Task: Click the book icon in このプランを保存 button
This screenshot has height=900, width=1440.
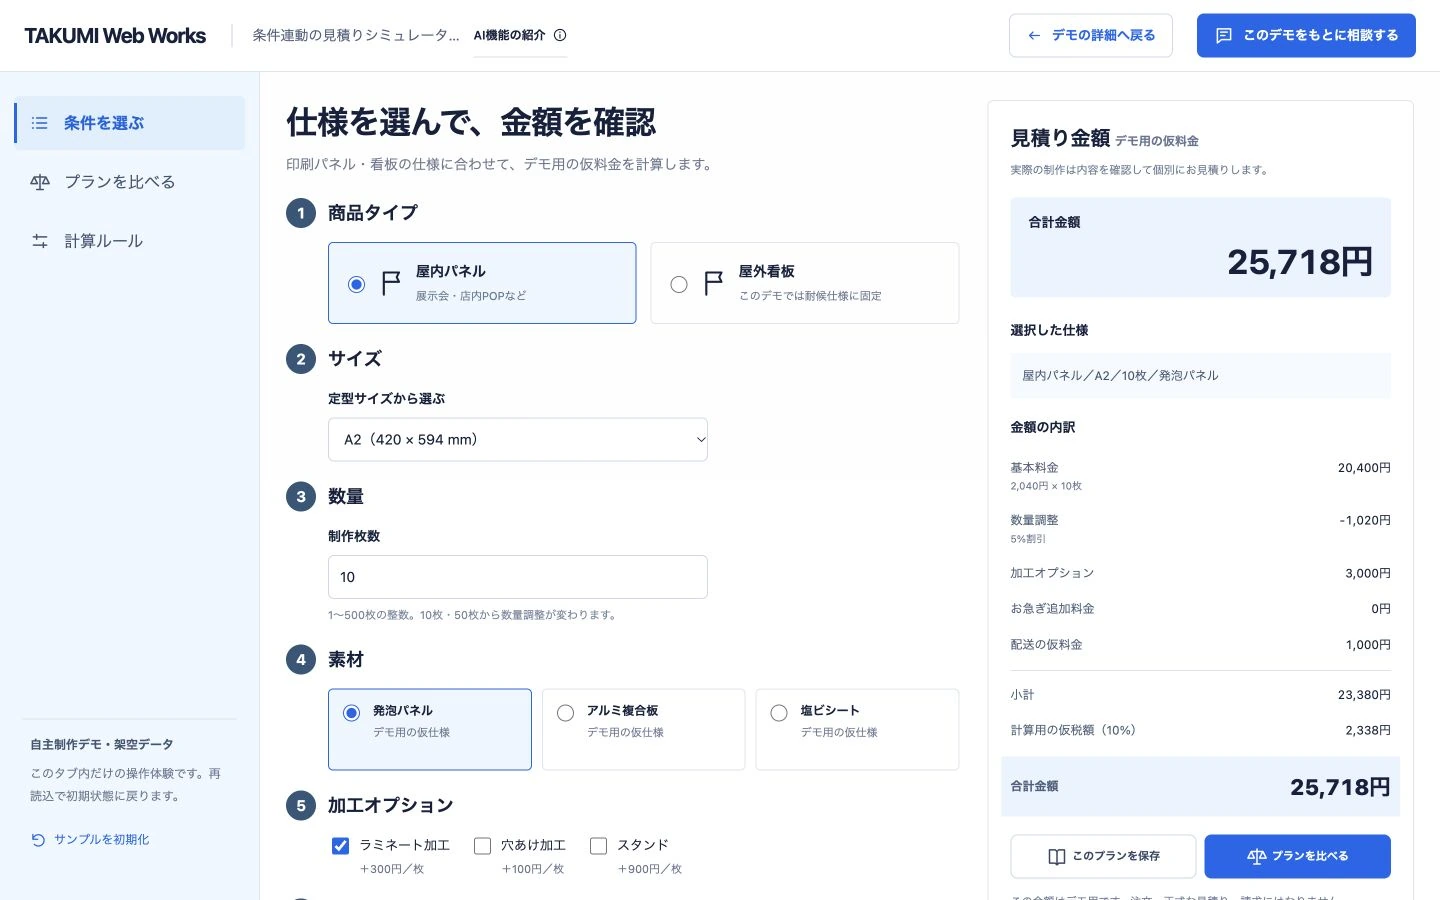Action: [x=1056, y=857]
